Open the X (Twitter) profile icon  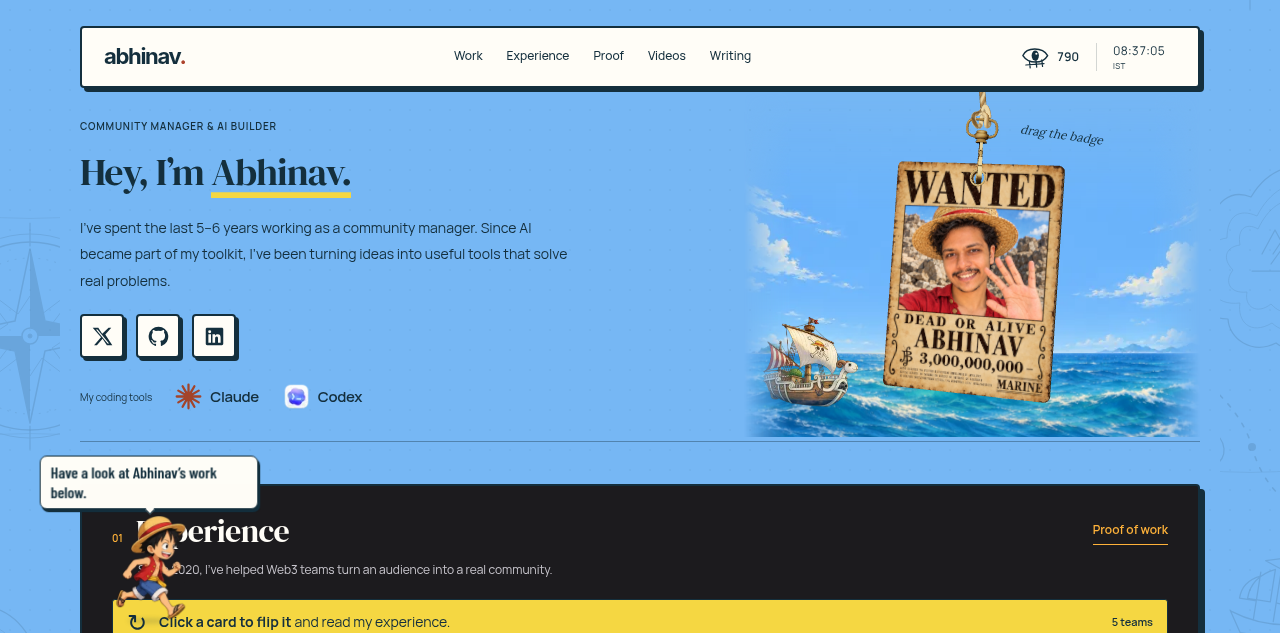102,336
